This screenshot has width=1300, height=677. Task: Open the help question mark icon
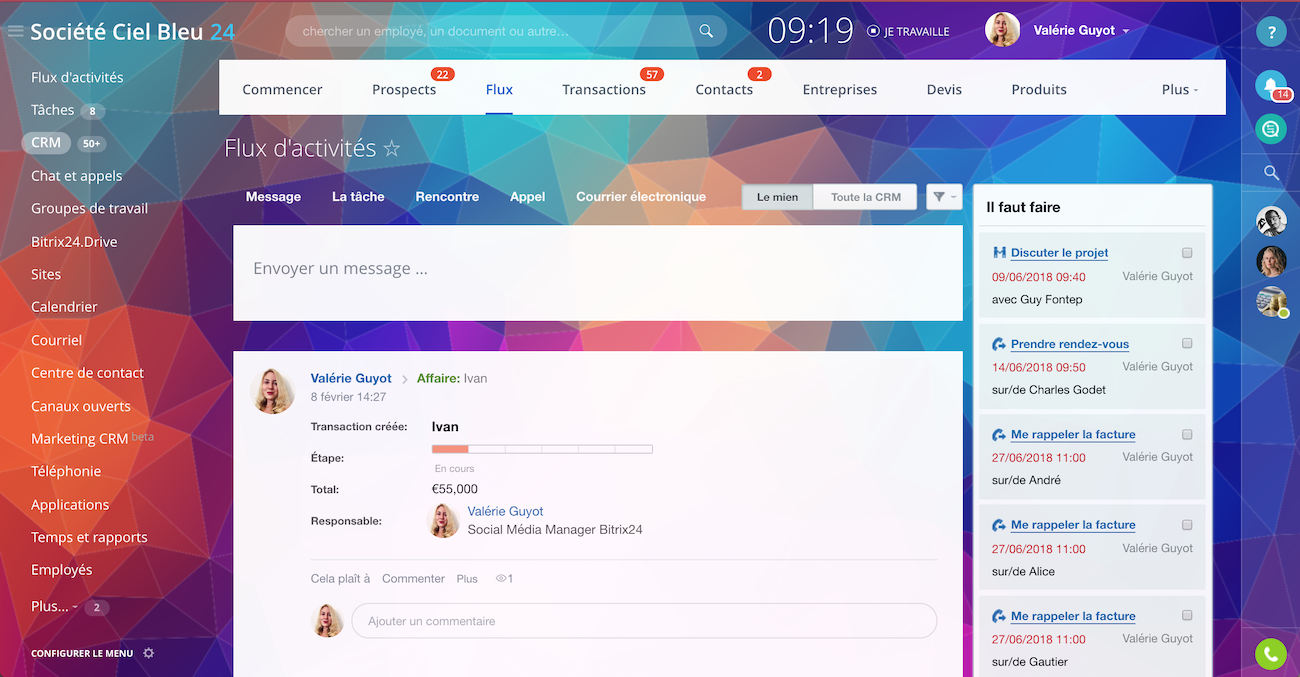[x=1271, y=32]
